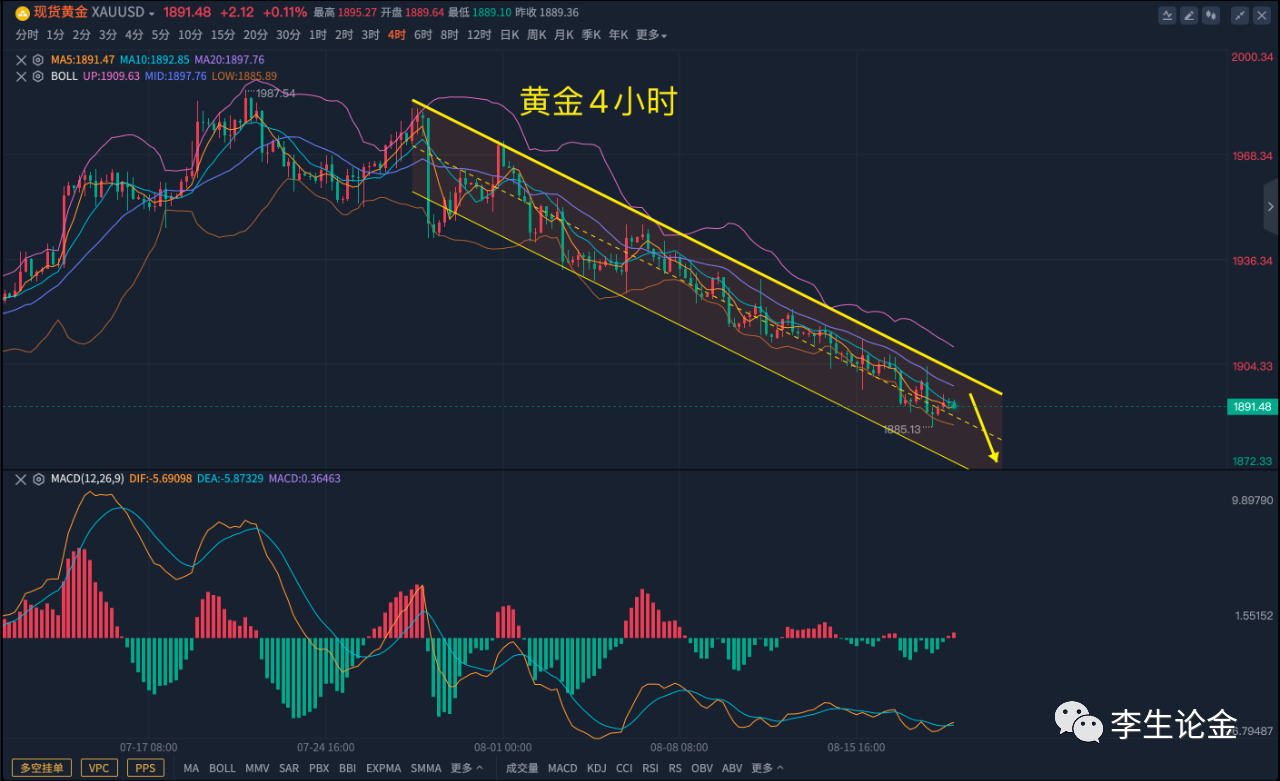Toggle the PPS overlay button

[x=145, y=768]
